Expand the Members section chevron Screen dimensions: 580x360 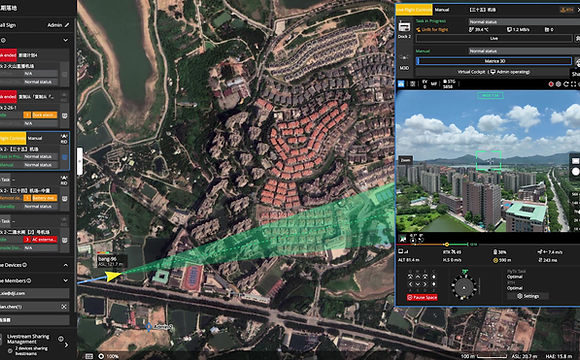65,280
